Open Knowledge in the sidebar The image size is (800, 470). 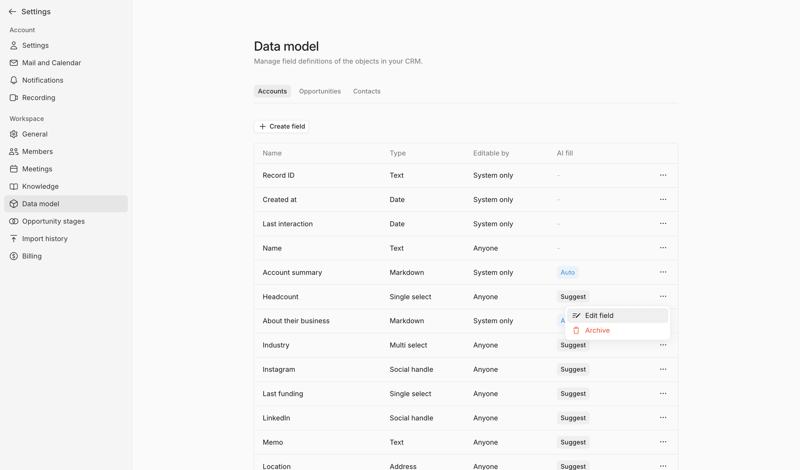pyautogui.click(x=40, y=186)
